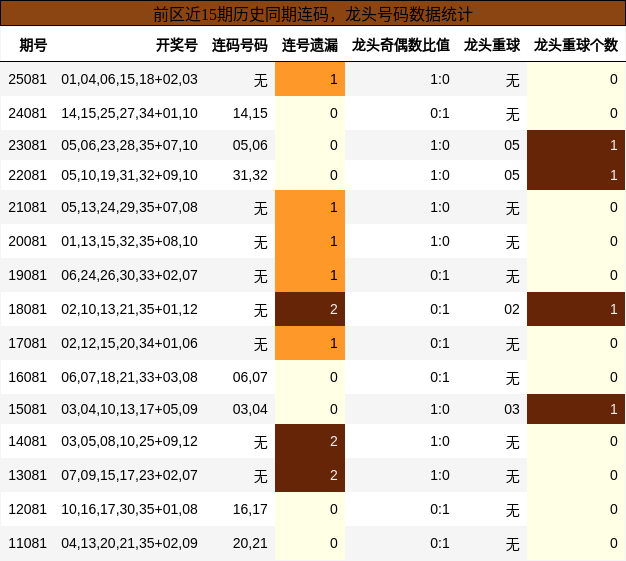Click draw numbers 04,13,20,21,35+02,09
This screenshot has height=561, width=626.
(x=129, y=543)
